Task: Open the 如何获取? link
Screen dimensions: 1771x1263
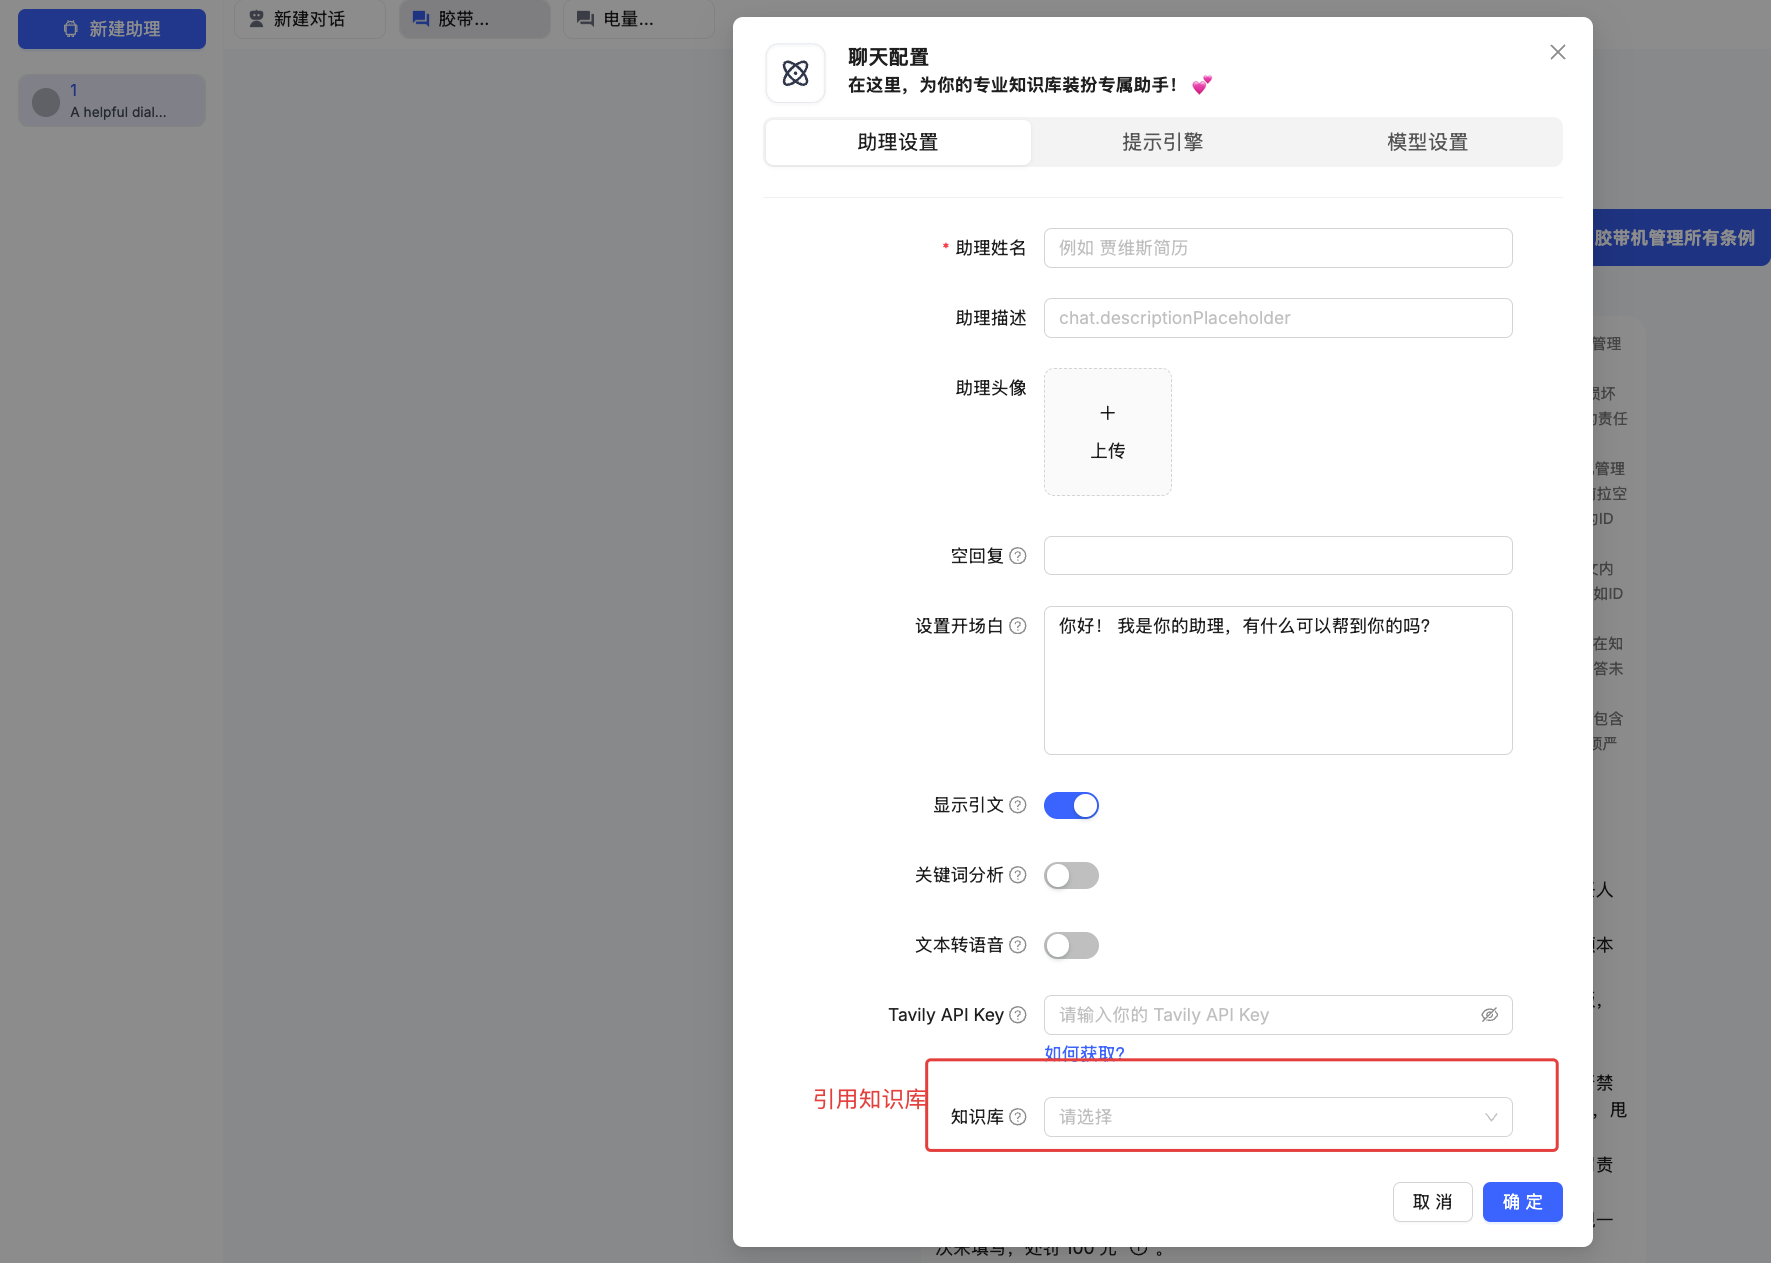Action: (1084, 1053)
